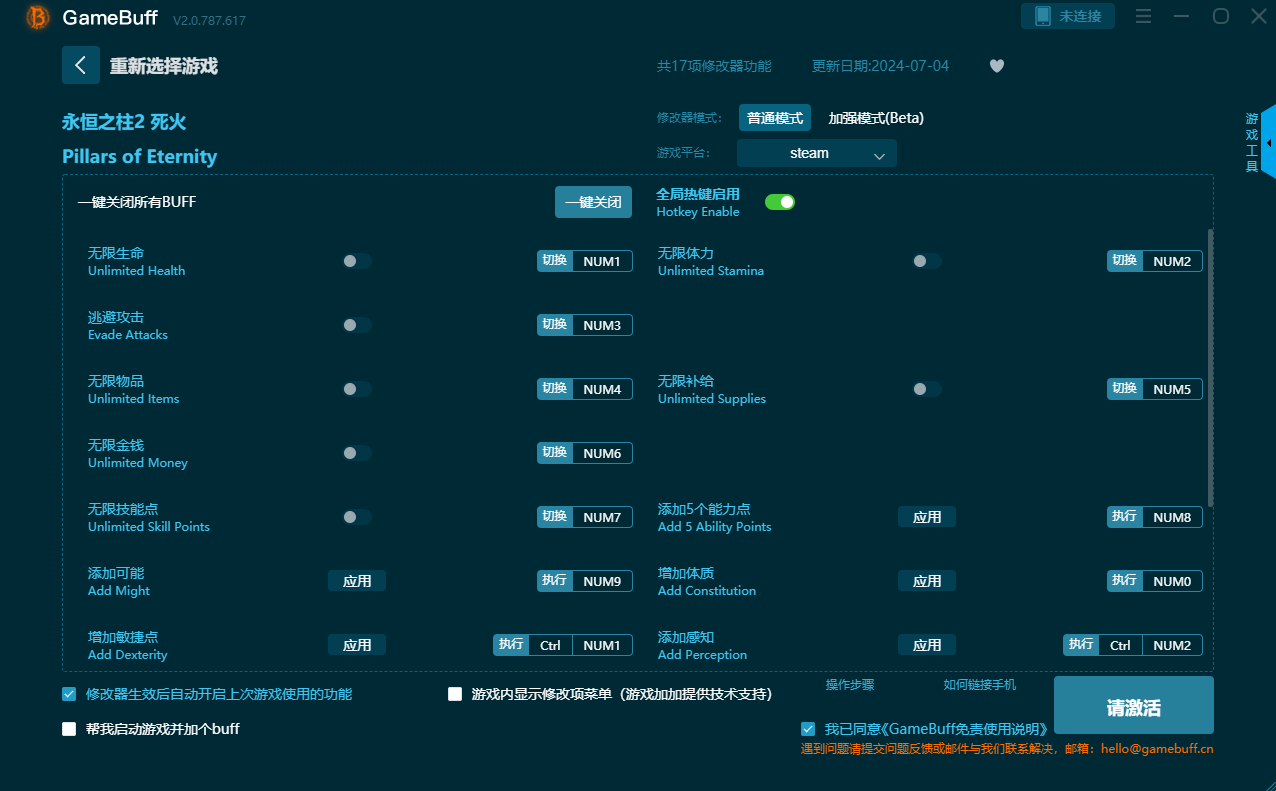Click the 执行 label for Add Might
This screenshot has width=1276, height=791.
click(555, 581)
